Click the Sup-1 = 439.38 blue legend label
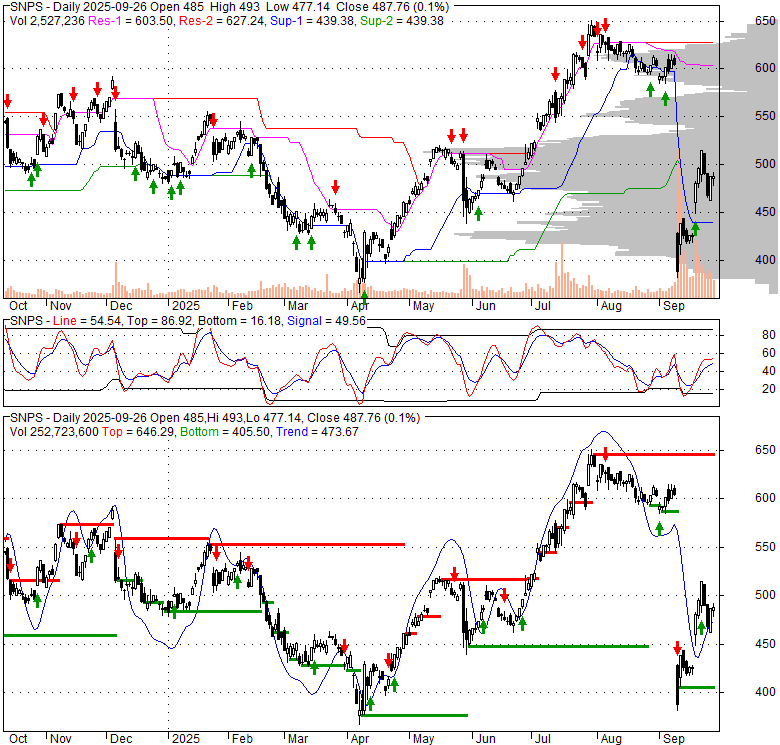Viewport: 780px width, 745px height. point(312,21)
